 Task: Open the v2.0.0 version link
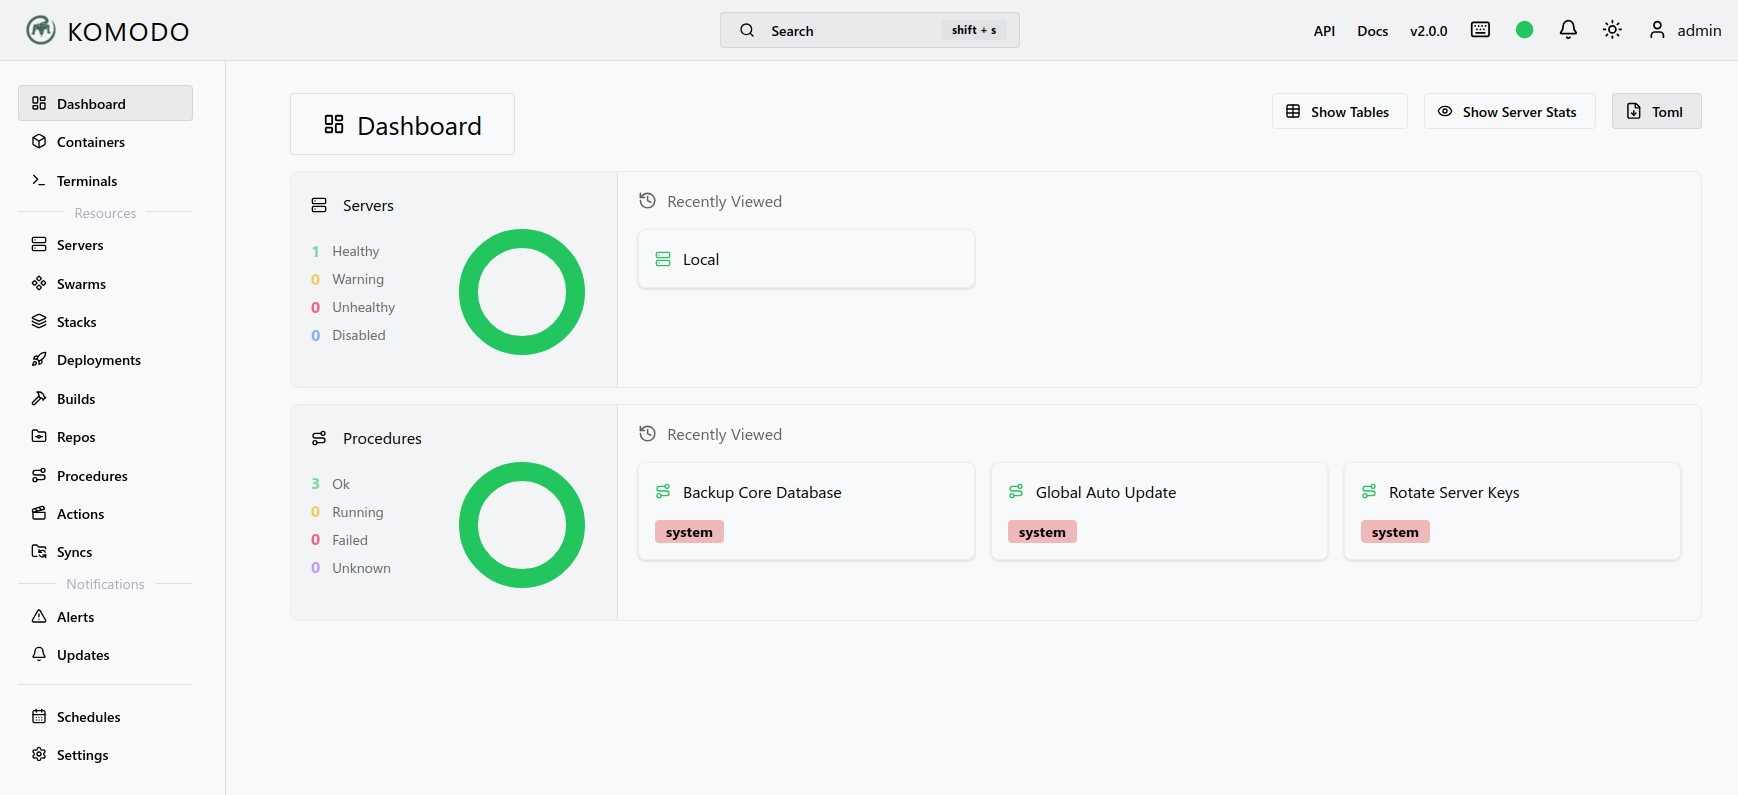click(x=1428, y=31)
